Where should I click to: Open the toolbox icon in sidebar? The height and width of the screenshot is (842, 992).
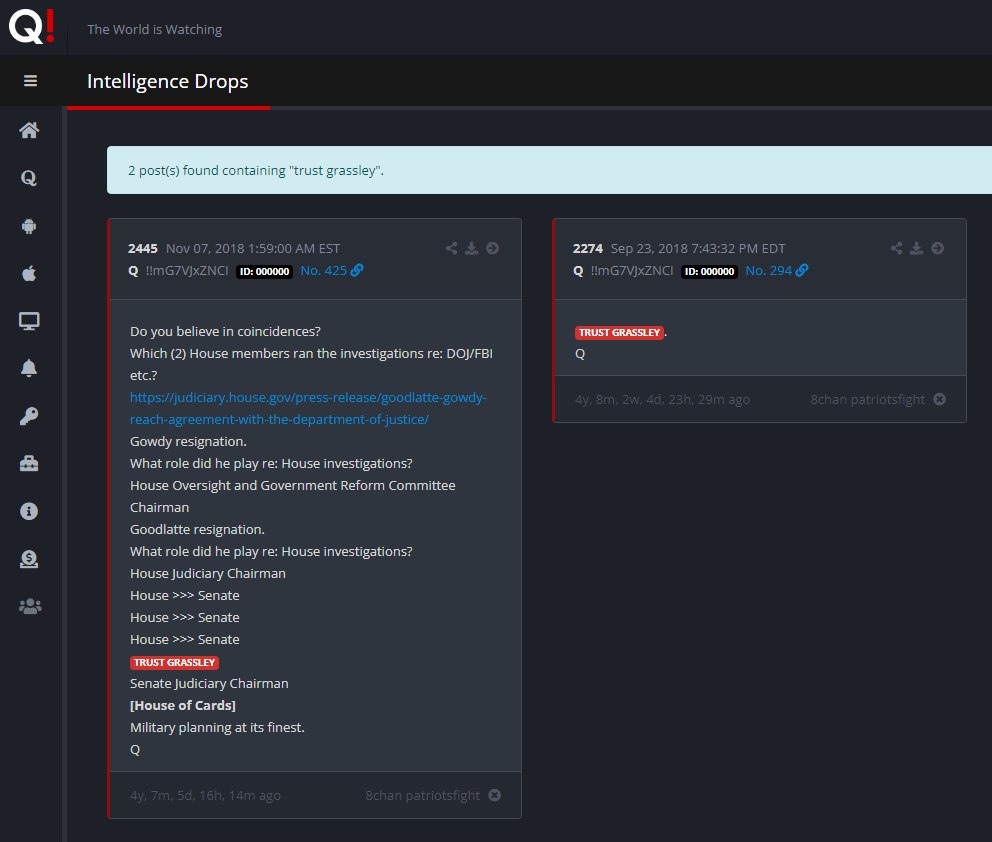point(29,464)
